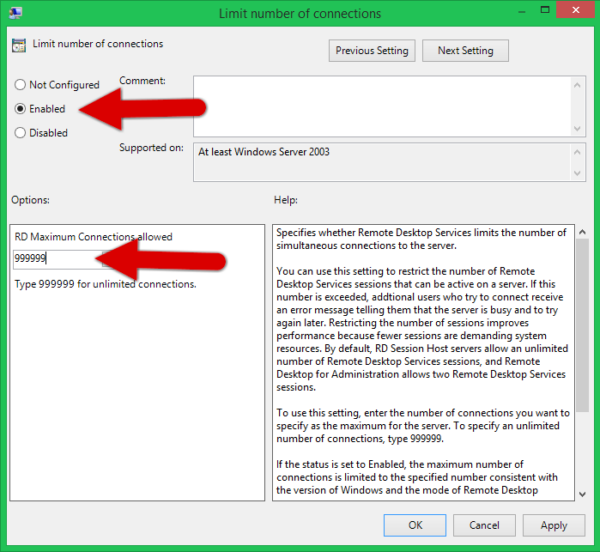The width and height of the screenshot is (600, 552).
Task: Click the Help panel scroll down arrow
Action: [x=582, y=494]
